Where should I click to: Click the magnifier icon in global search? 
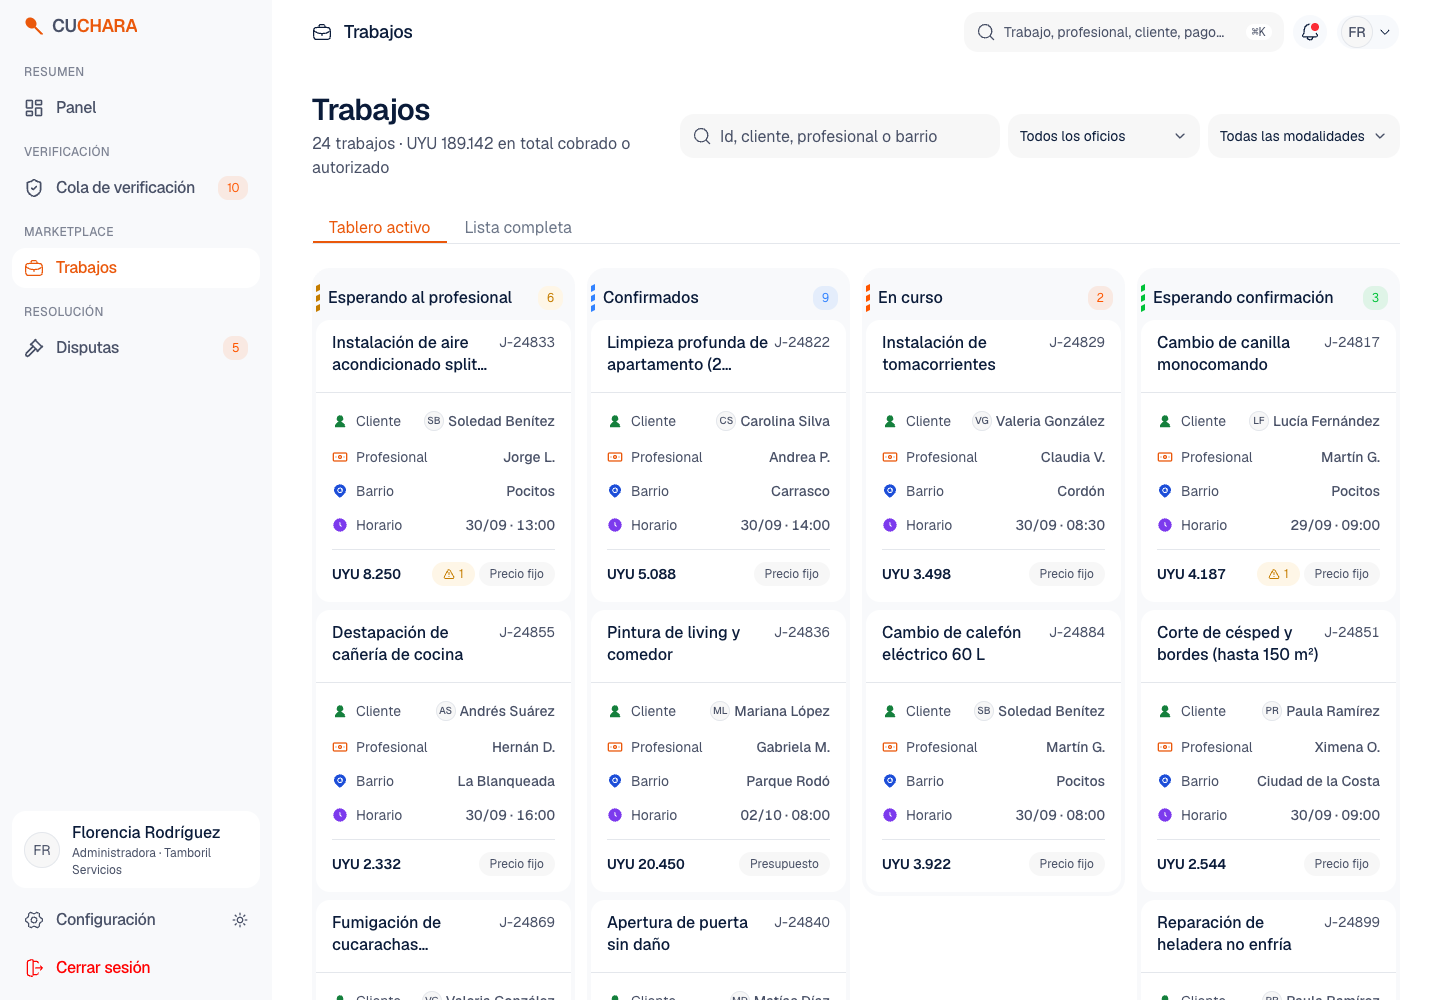[986, 32]
